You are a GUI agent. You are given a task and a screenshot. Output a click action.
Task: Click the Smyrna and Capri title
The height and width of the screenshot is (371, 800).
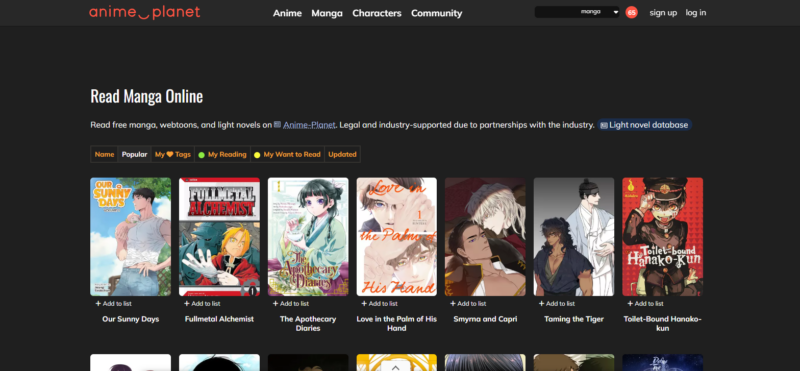click(485, 319)
